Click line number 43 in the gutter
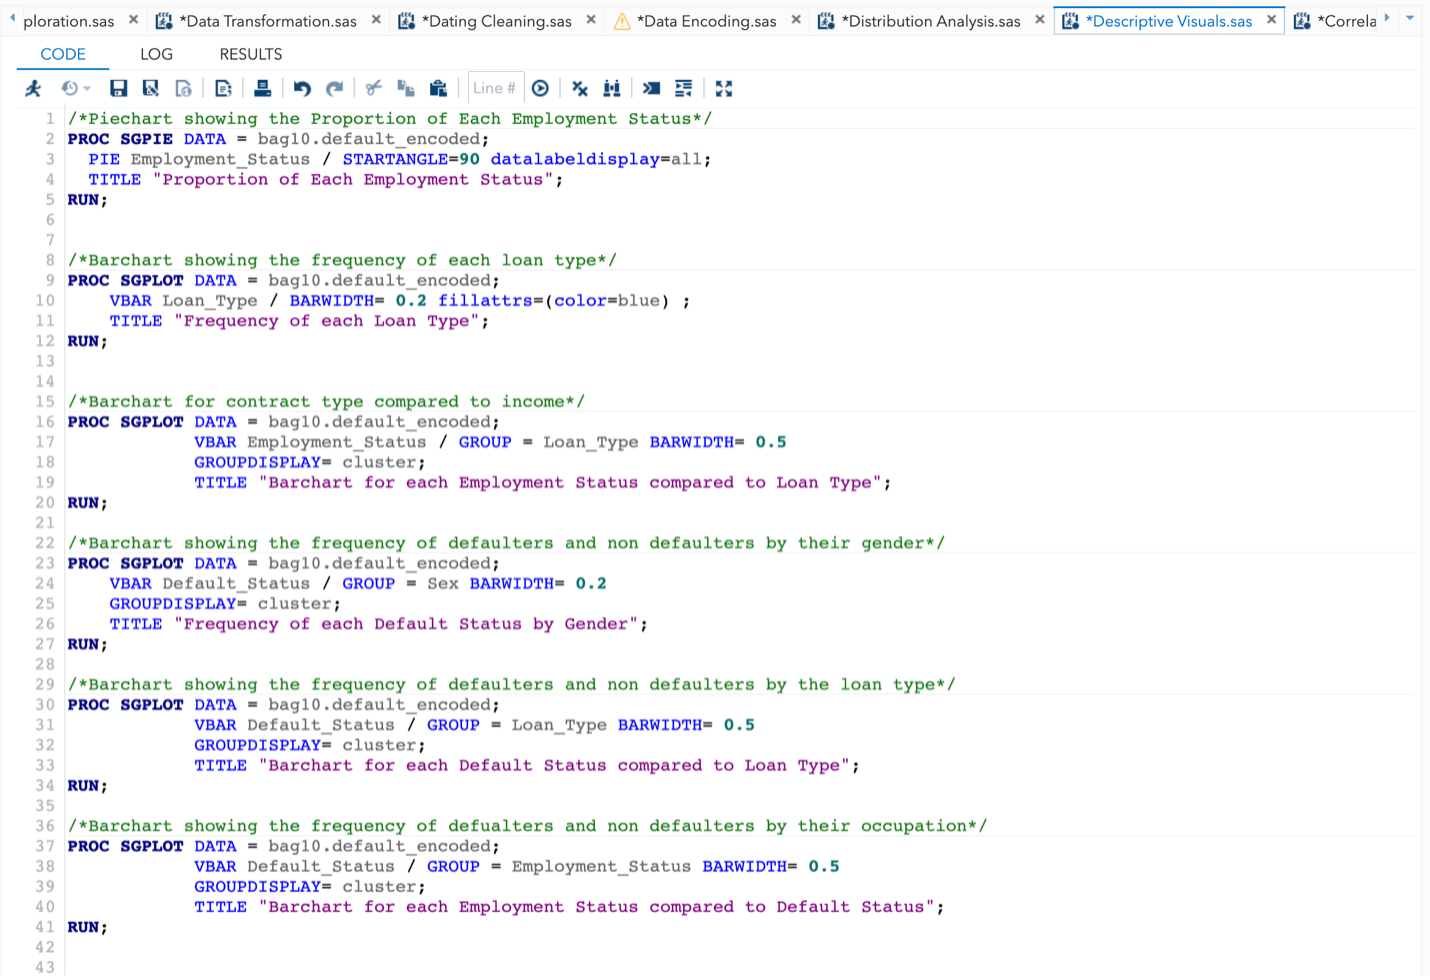Screen dimensions: 1430x980 (x=45, y=967)
